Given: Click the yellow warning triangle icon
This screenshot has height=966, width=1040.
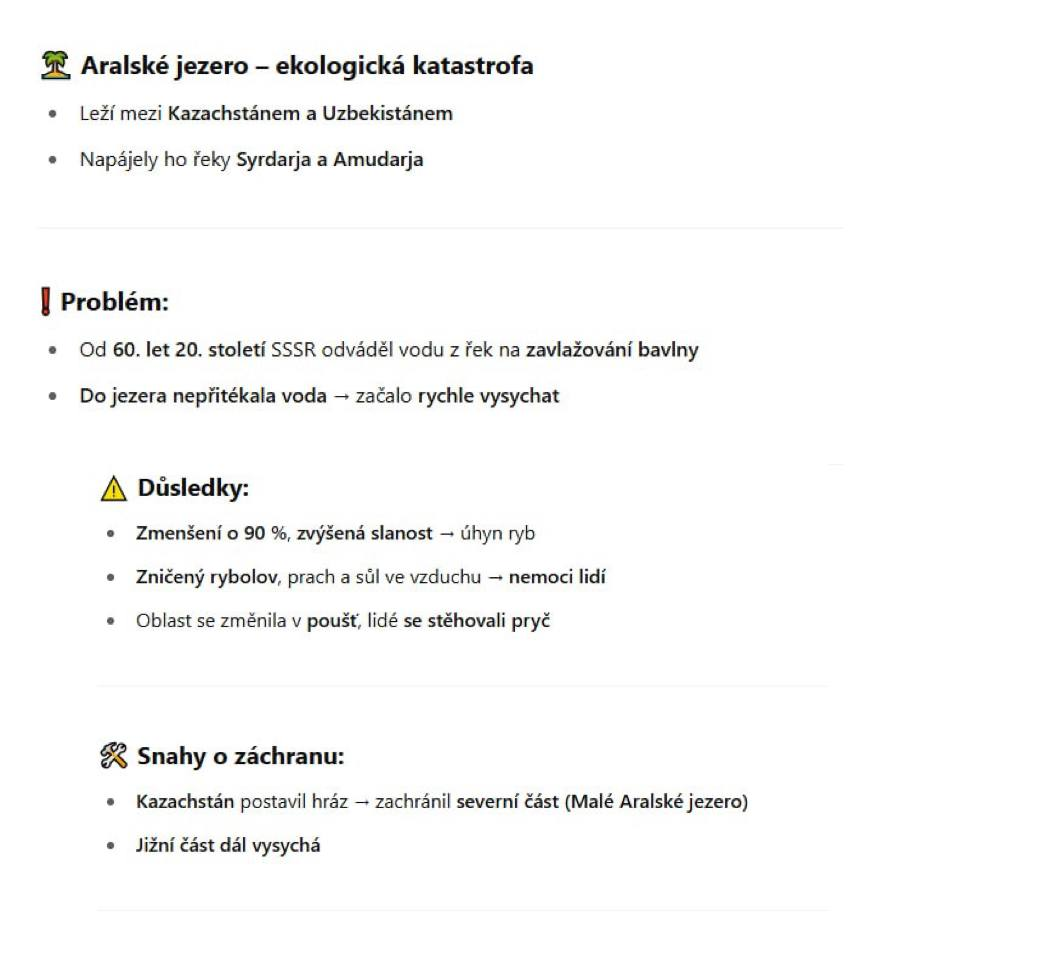Looking at the screenshot, I should (x=113, y=488).
